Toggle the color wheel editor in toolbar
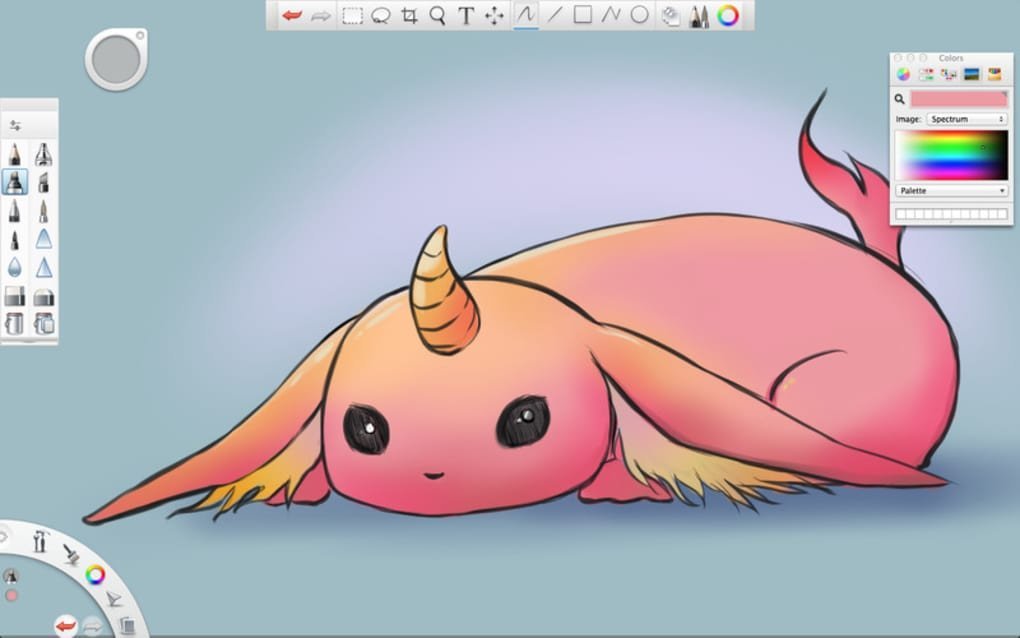 (x=729, y=15)
